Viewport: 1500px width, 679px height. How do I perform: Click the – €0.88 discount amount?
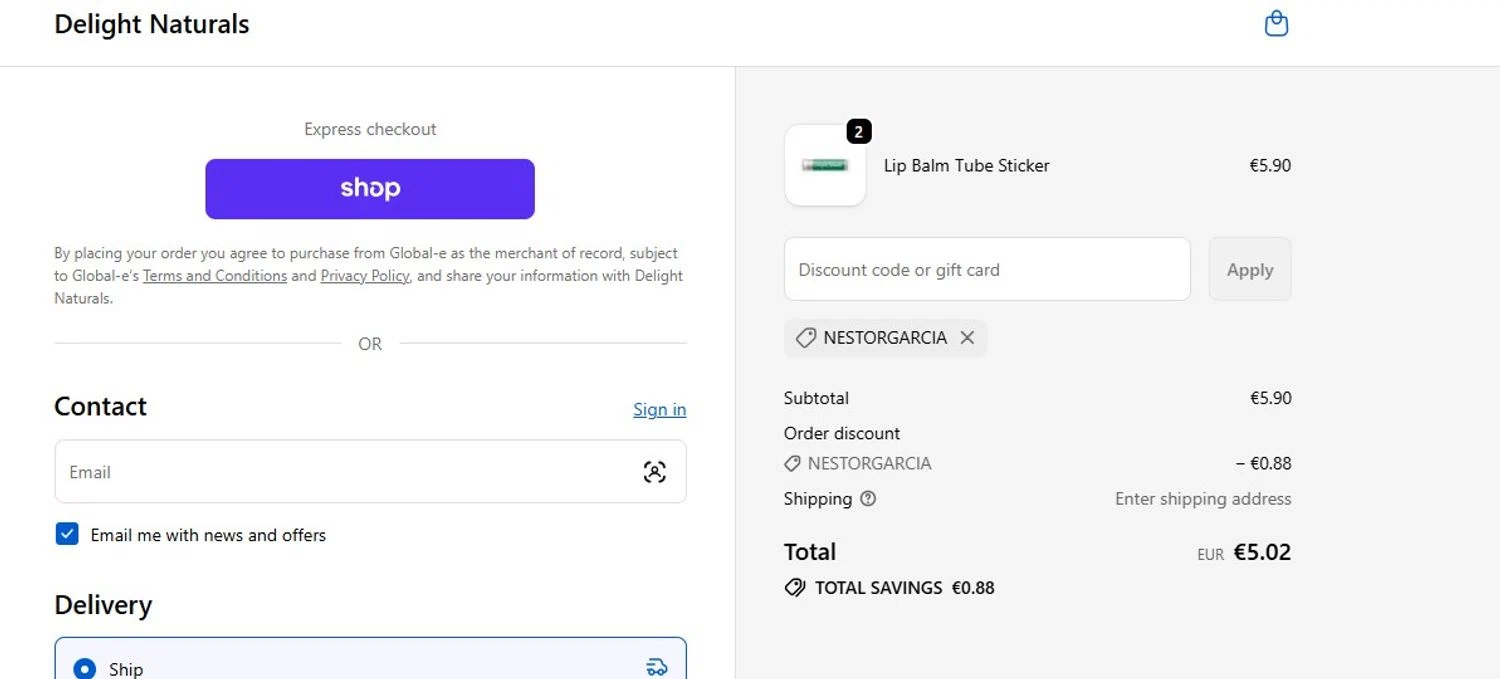click(x=1264, y=464)
